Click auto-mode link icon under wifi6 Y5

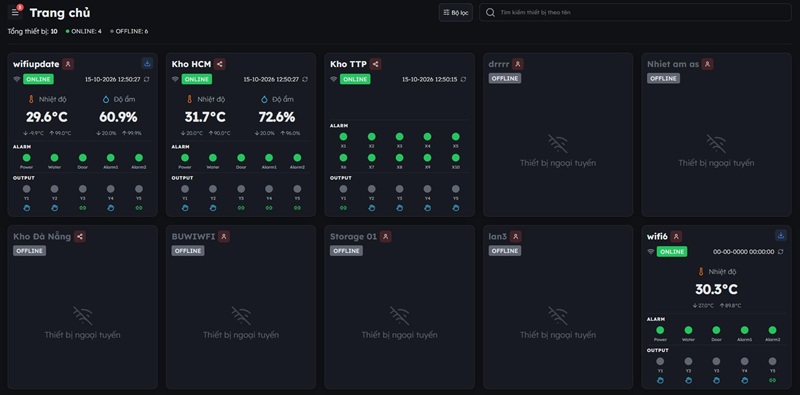pyautogui.click(x=772, y=380)
